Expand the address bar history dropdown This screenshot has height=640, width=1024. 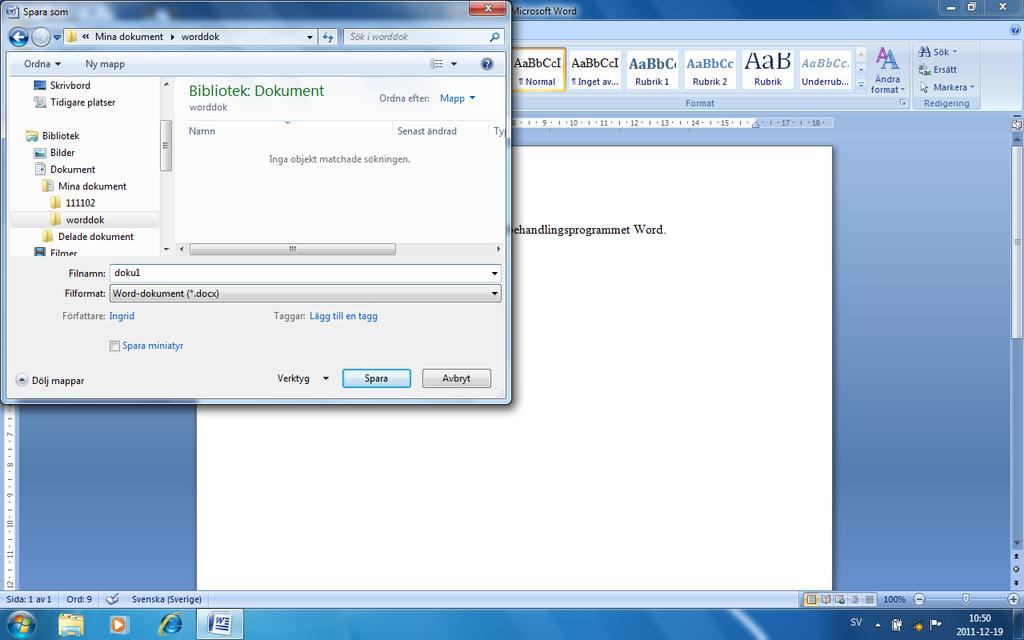click(x=310, y=37)
